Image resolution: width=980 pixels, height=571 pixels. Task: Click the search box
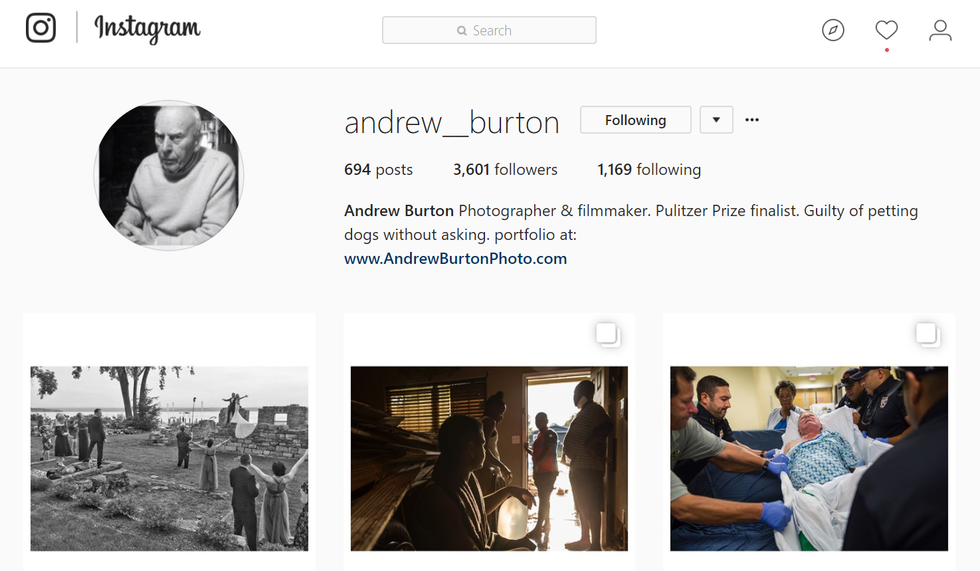click(x=489, y=30)
